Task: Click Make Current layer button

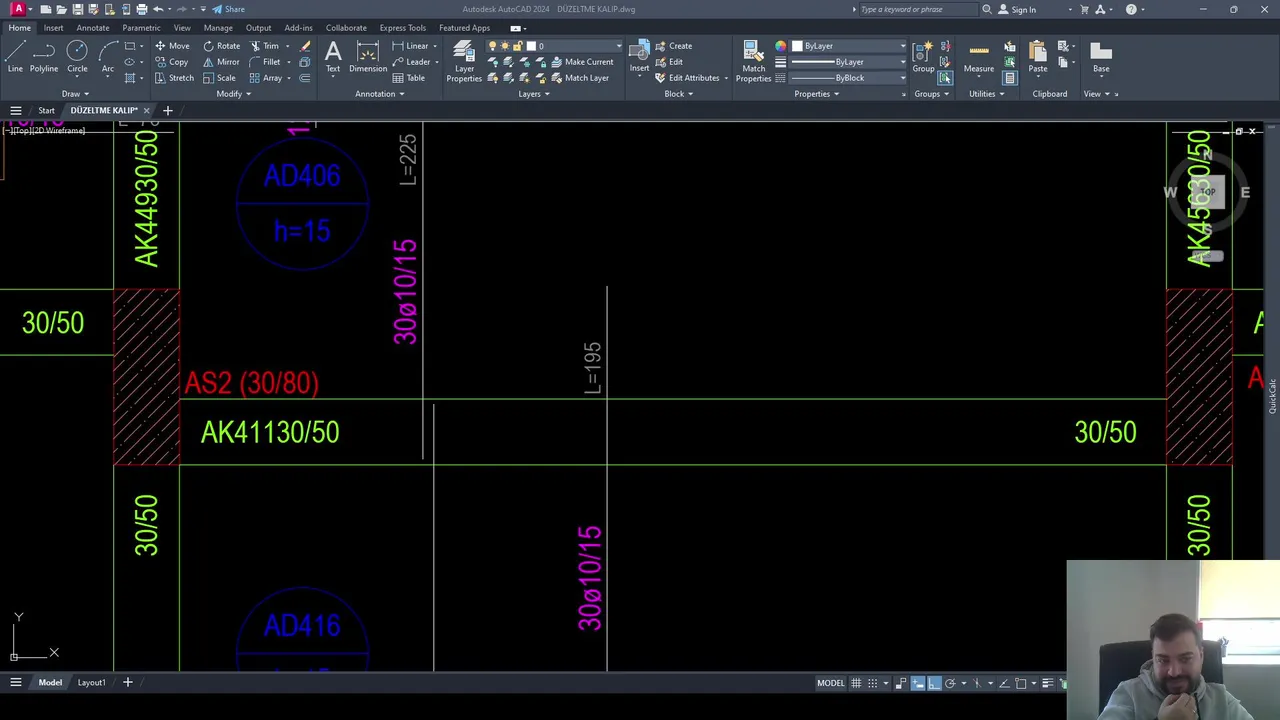Action: coord(582,62)
